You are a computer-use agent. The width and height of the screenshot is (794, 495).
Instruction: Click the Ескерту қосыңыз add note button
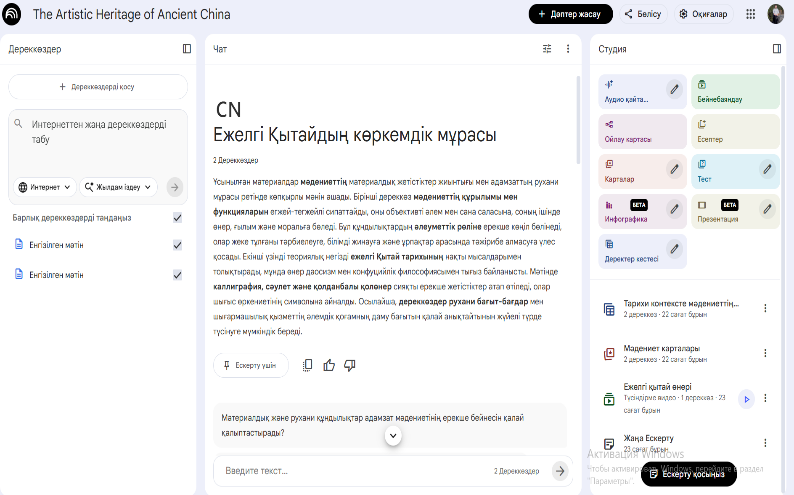click(688, 474)
